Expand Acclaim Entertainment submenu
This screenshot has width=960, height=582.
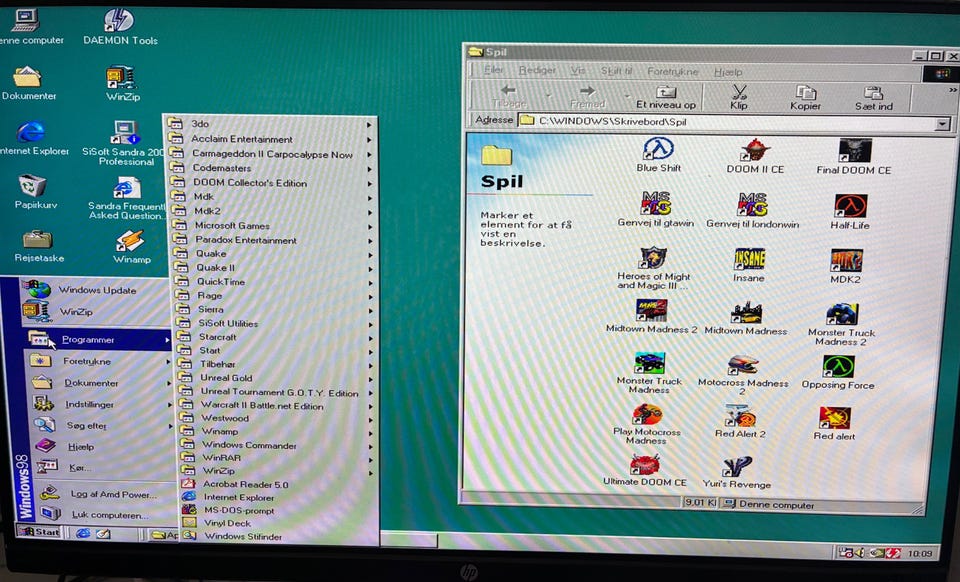pos(270,139)
